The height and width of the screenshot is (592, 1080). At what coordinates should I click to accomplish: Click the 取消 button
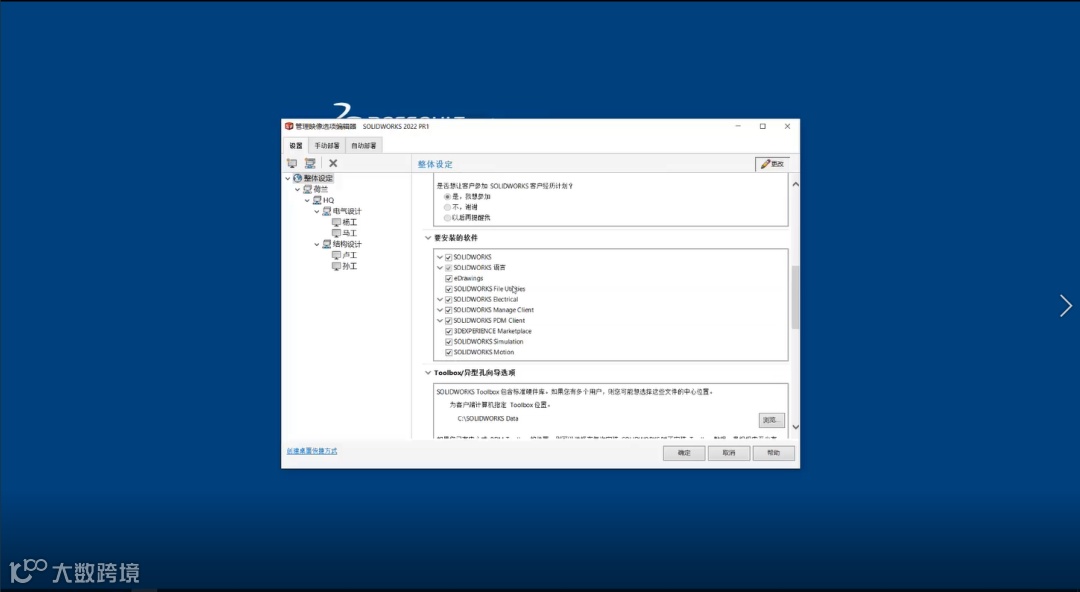tap(729, 453)
